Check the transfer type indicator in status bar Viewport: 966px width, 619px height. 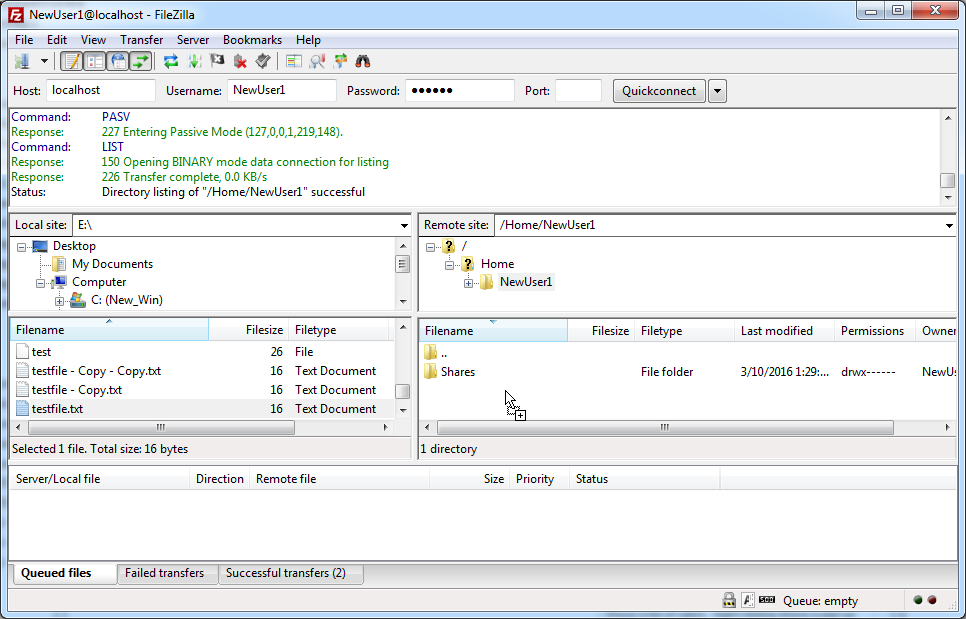pyautogui.click(x=748, y=600)
